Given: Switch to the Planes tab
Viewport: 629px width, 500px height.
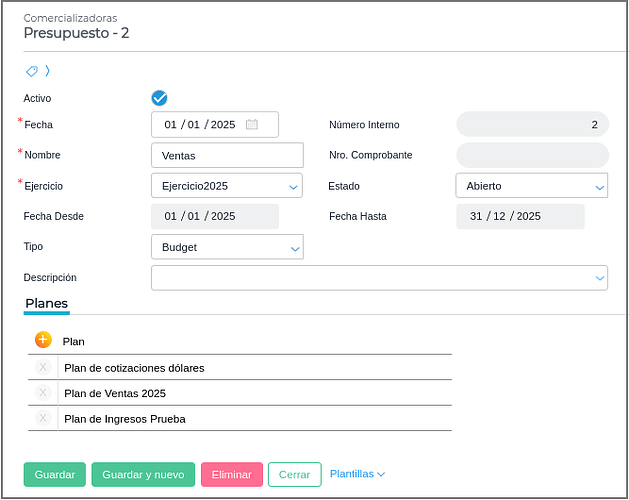Looking at the screenshot, I should [x=47, y=304].
